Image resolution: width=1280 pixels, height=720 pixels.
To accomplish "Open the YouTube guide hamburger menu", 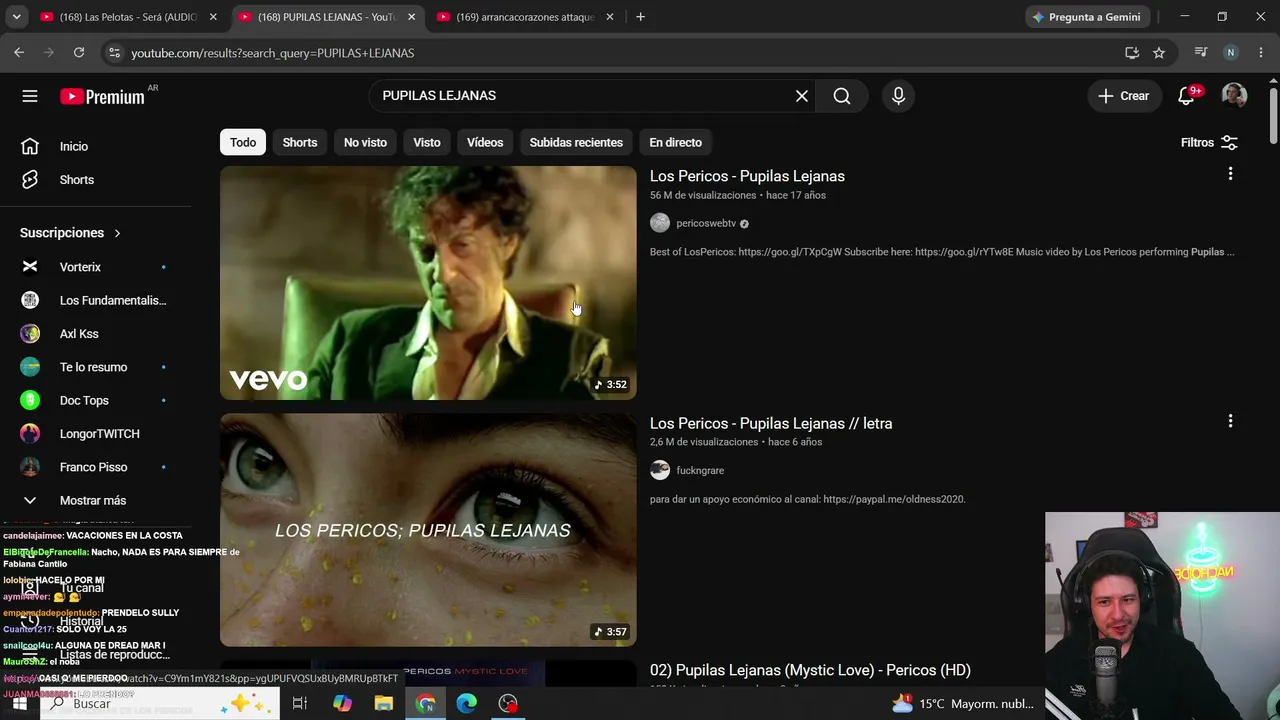I will [x=30, y=96].
